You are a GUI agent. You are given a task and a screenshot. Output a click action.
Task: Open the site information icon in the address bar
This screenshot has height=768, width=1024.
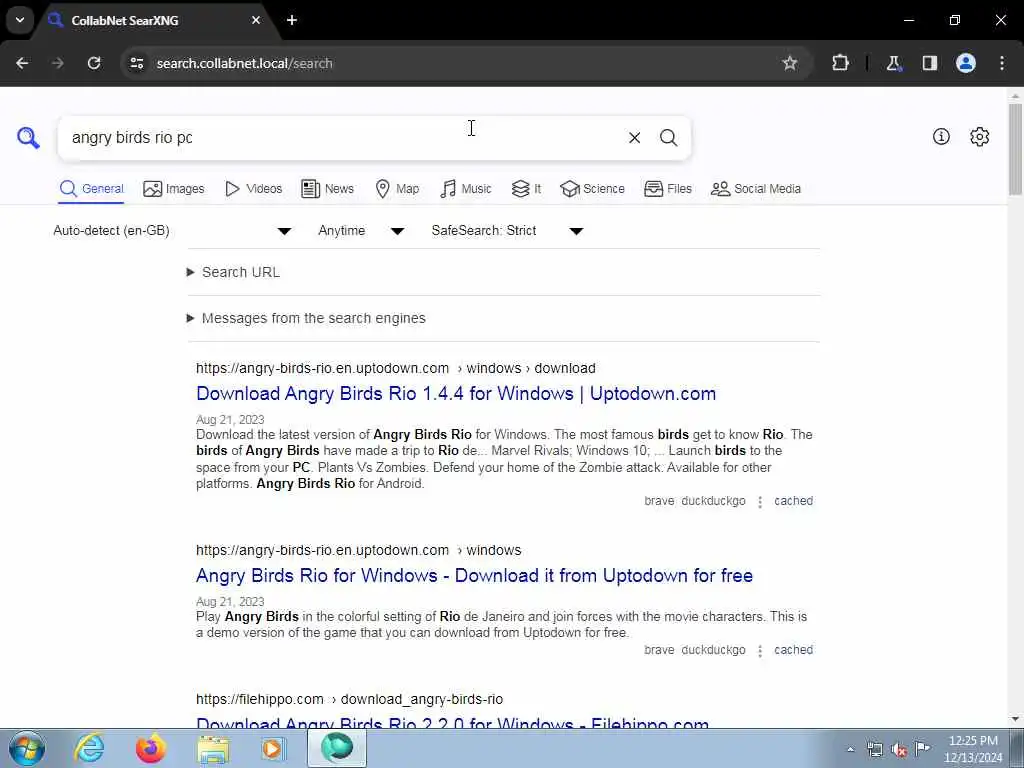(136, 63)
